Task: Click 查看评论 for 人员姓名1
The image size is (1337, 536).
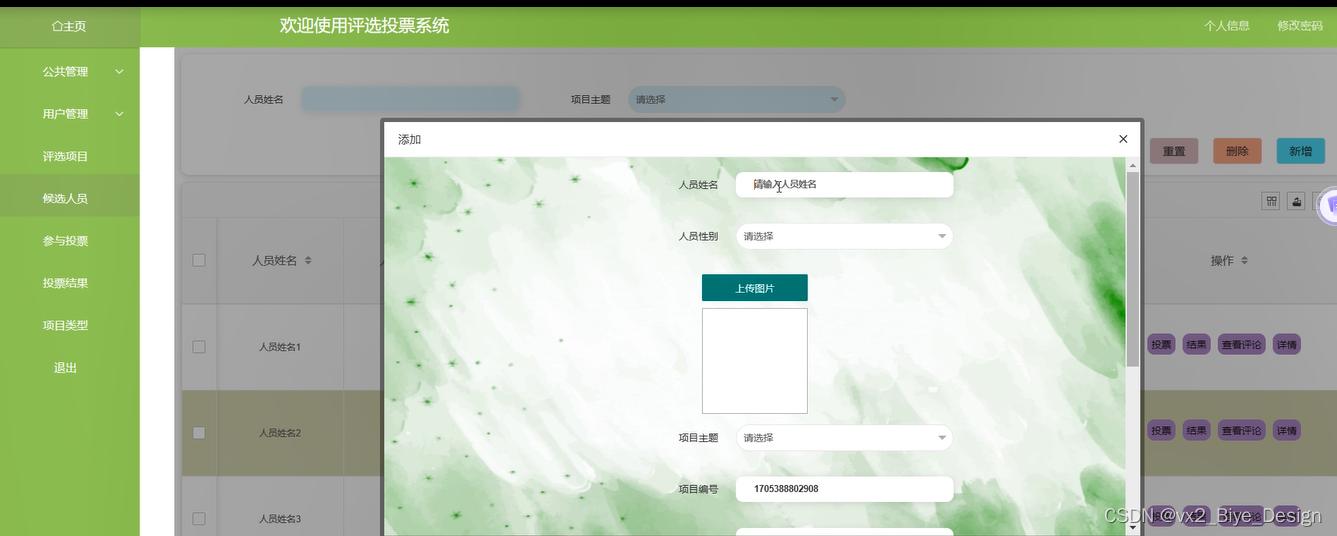Action: pyautogui.click(x=1242, y=344)
